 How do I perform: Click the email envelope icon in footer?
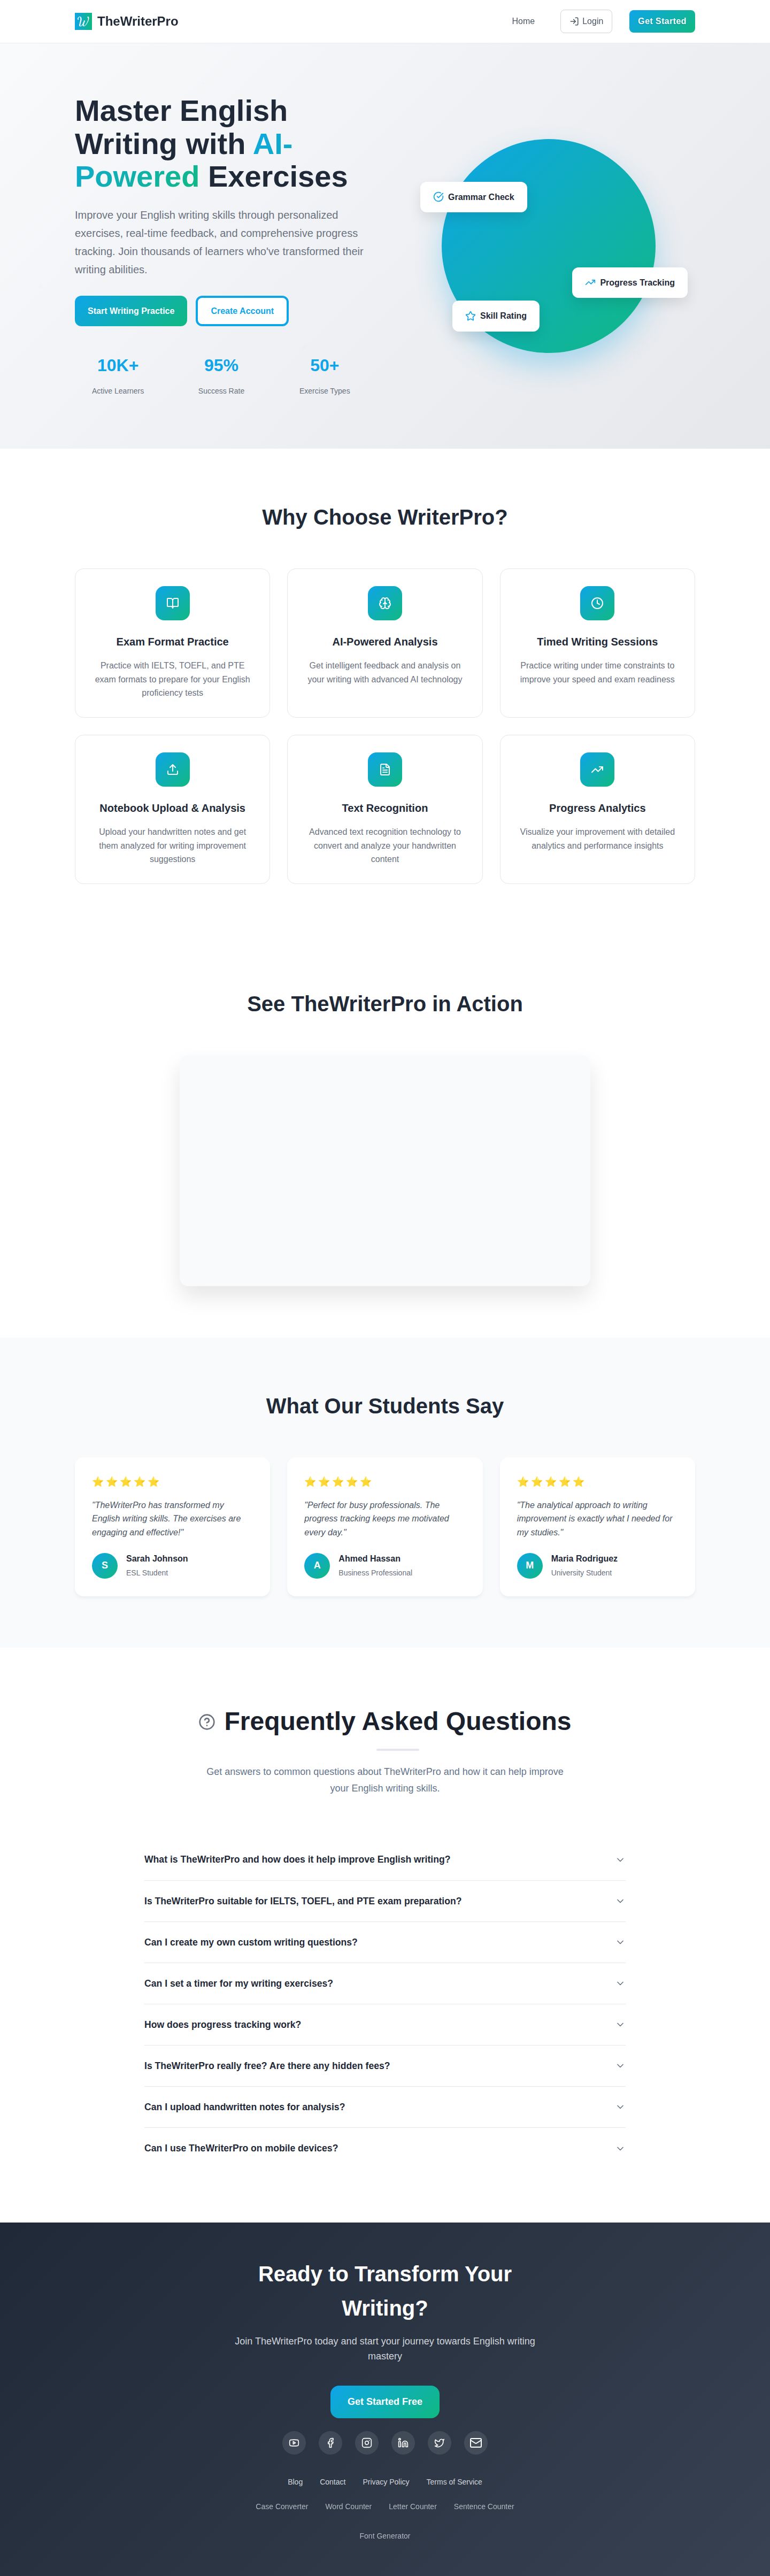476,2443
